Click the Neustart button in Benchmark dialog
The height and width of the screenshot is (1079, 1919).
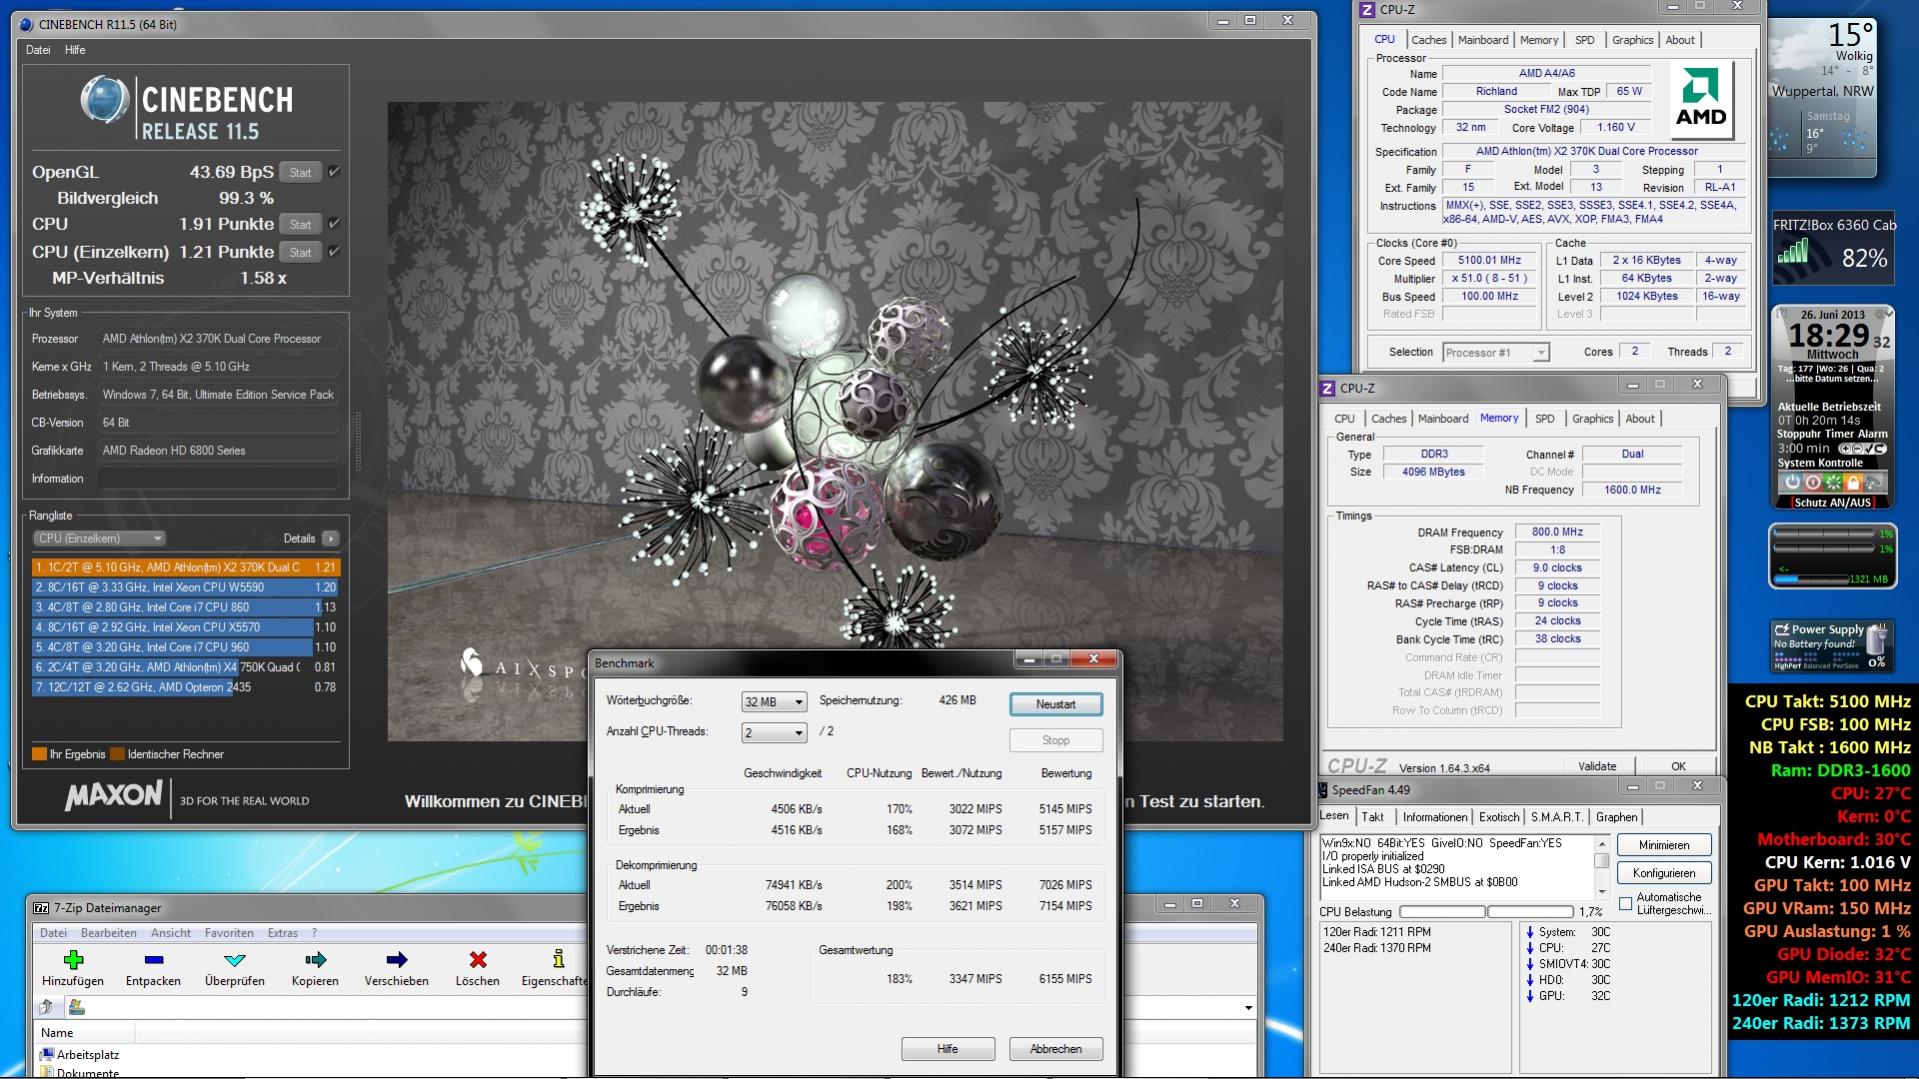tap(1055, 704)
